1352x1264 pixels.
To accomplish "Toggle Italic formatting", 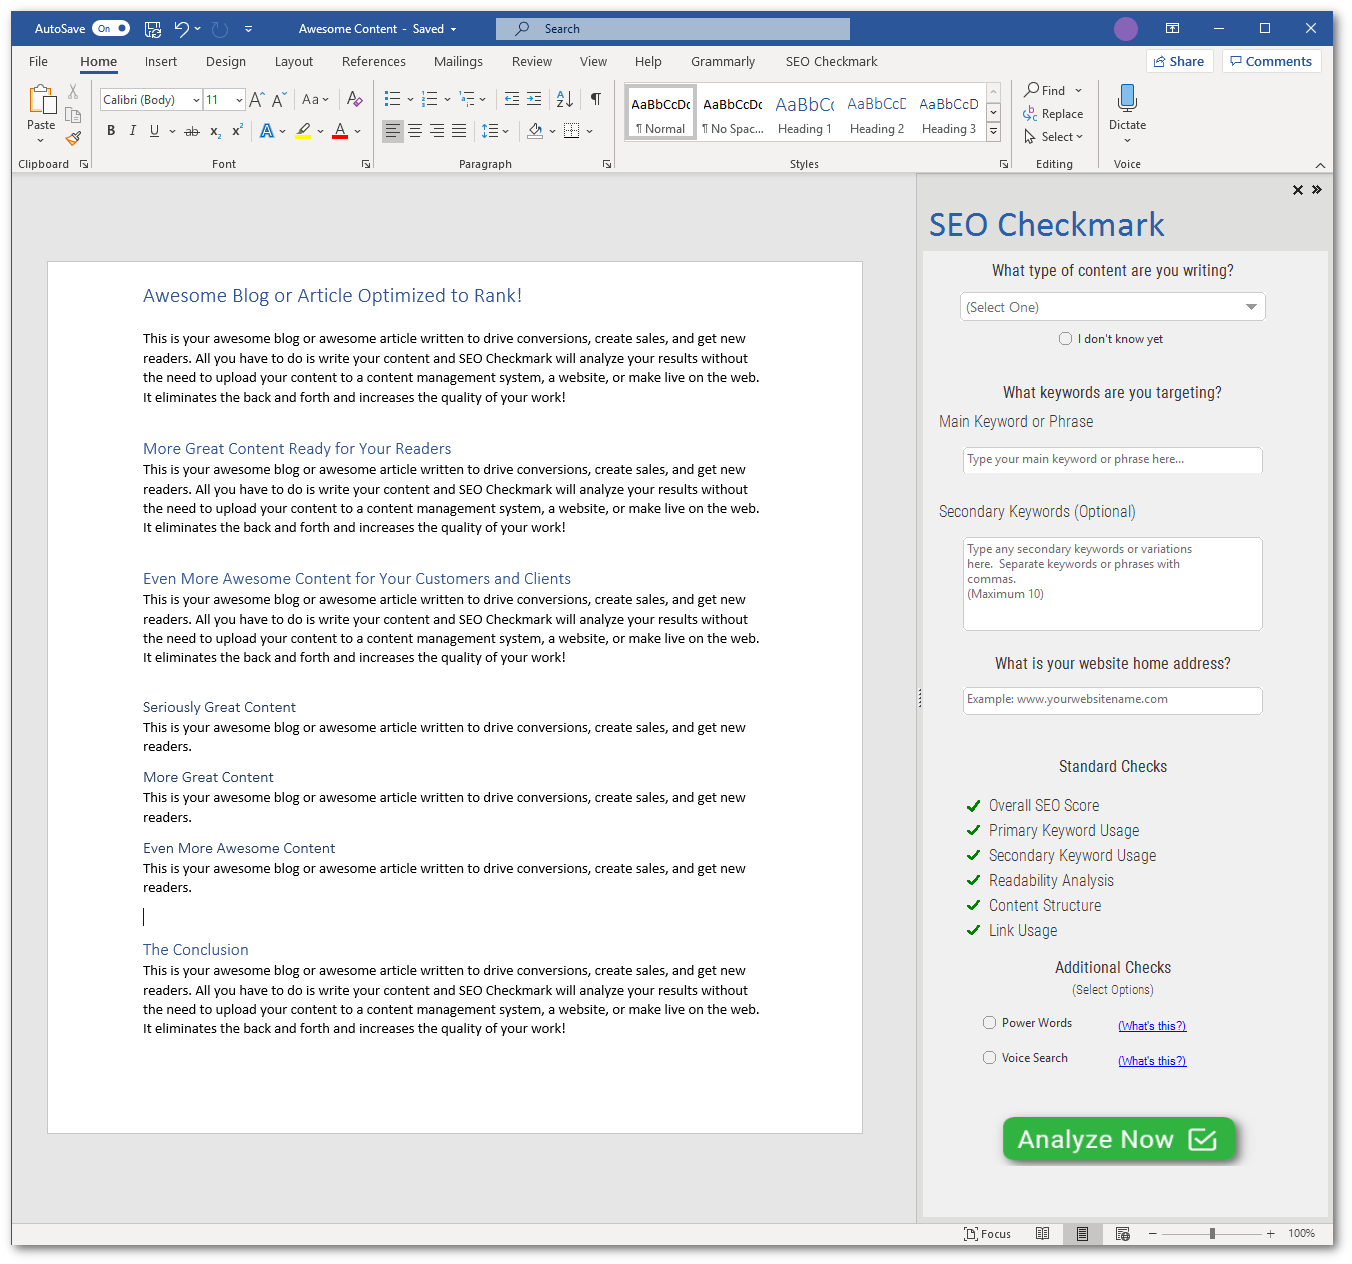I will (x=132, y=131).
